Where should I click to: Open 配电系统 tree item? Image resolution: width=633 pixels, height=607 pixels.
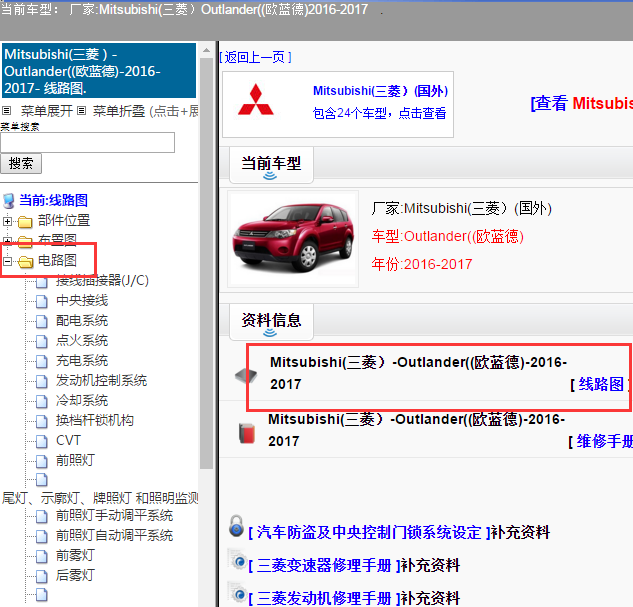tap(82, 321)
